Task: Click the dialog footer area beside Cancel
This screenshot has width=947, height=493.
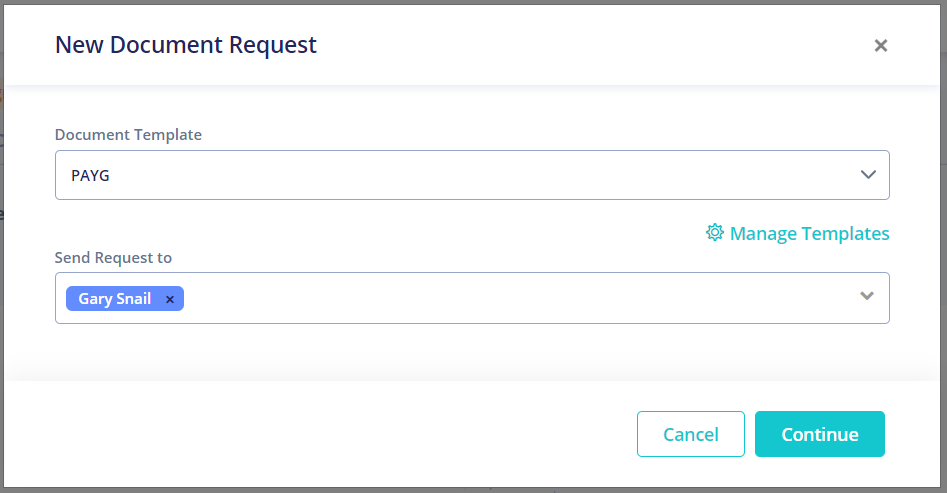Action: coord(320,434)
